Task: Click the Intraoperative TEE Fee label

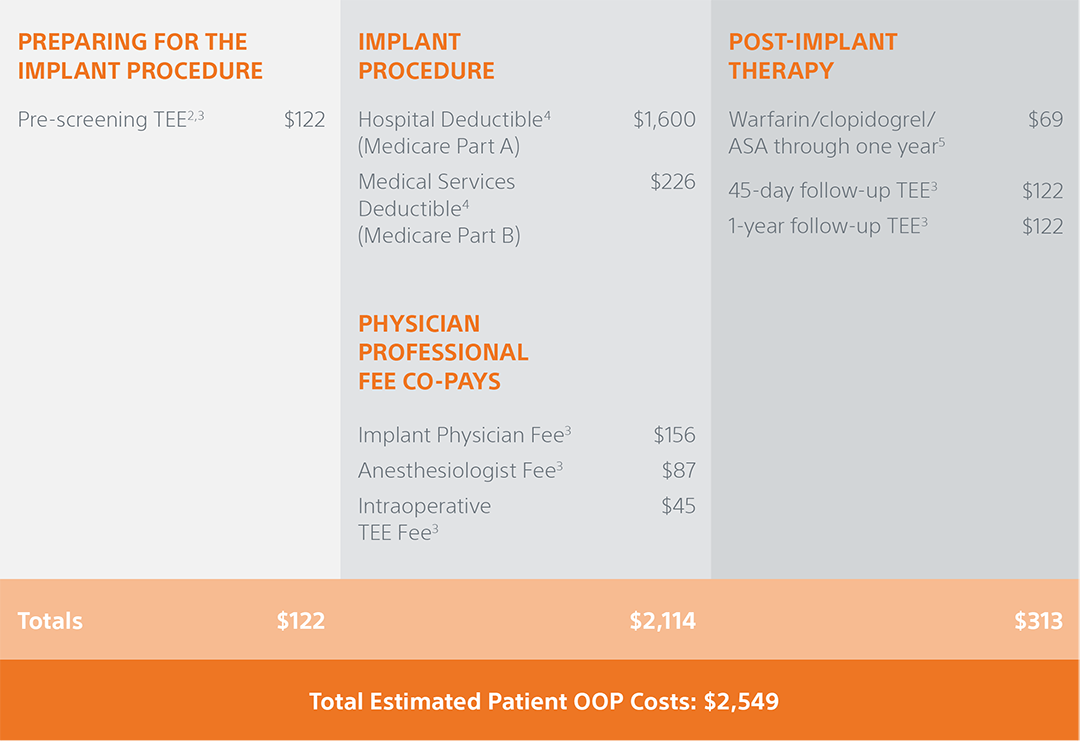Action: pyautogui.click(x=424, y=519)
